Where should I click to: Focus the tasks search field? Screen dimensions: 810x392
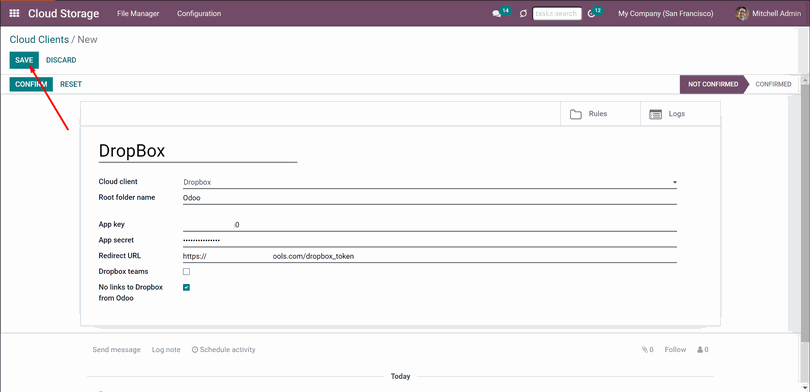click(x=557, y=13)
